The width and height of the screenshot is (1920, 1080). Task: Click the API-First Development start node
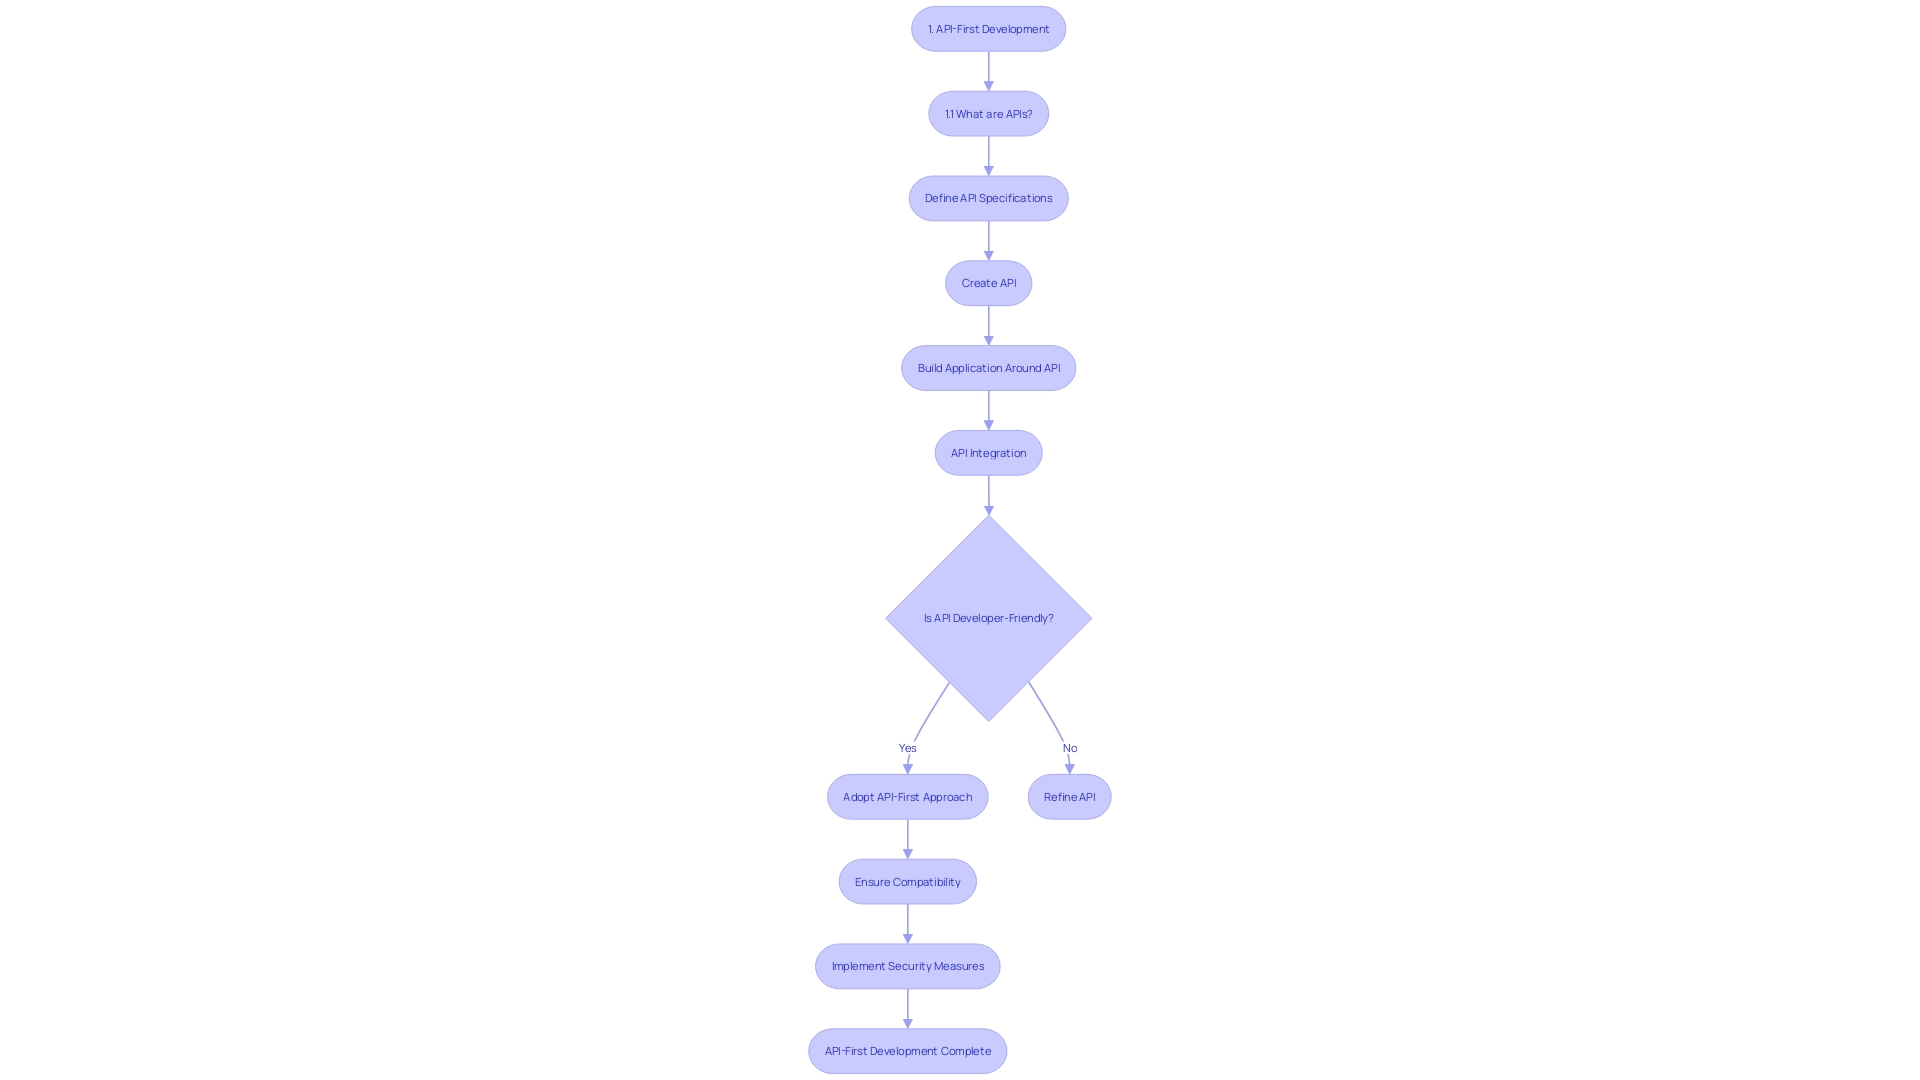[x=988, y=28]
